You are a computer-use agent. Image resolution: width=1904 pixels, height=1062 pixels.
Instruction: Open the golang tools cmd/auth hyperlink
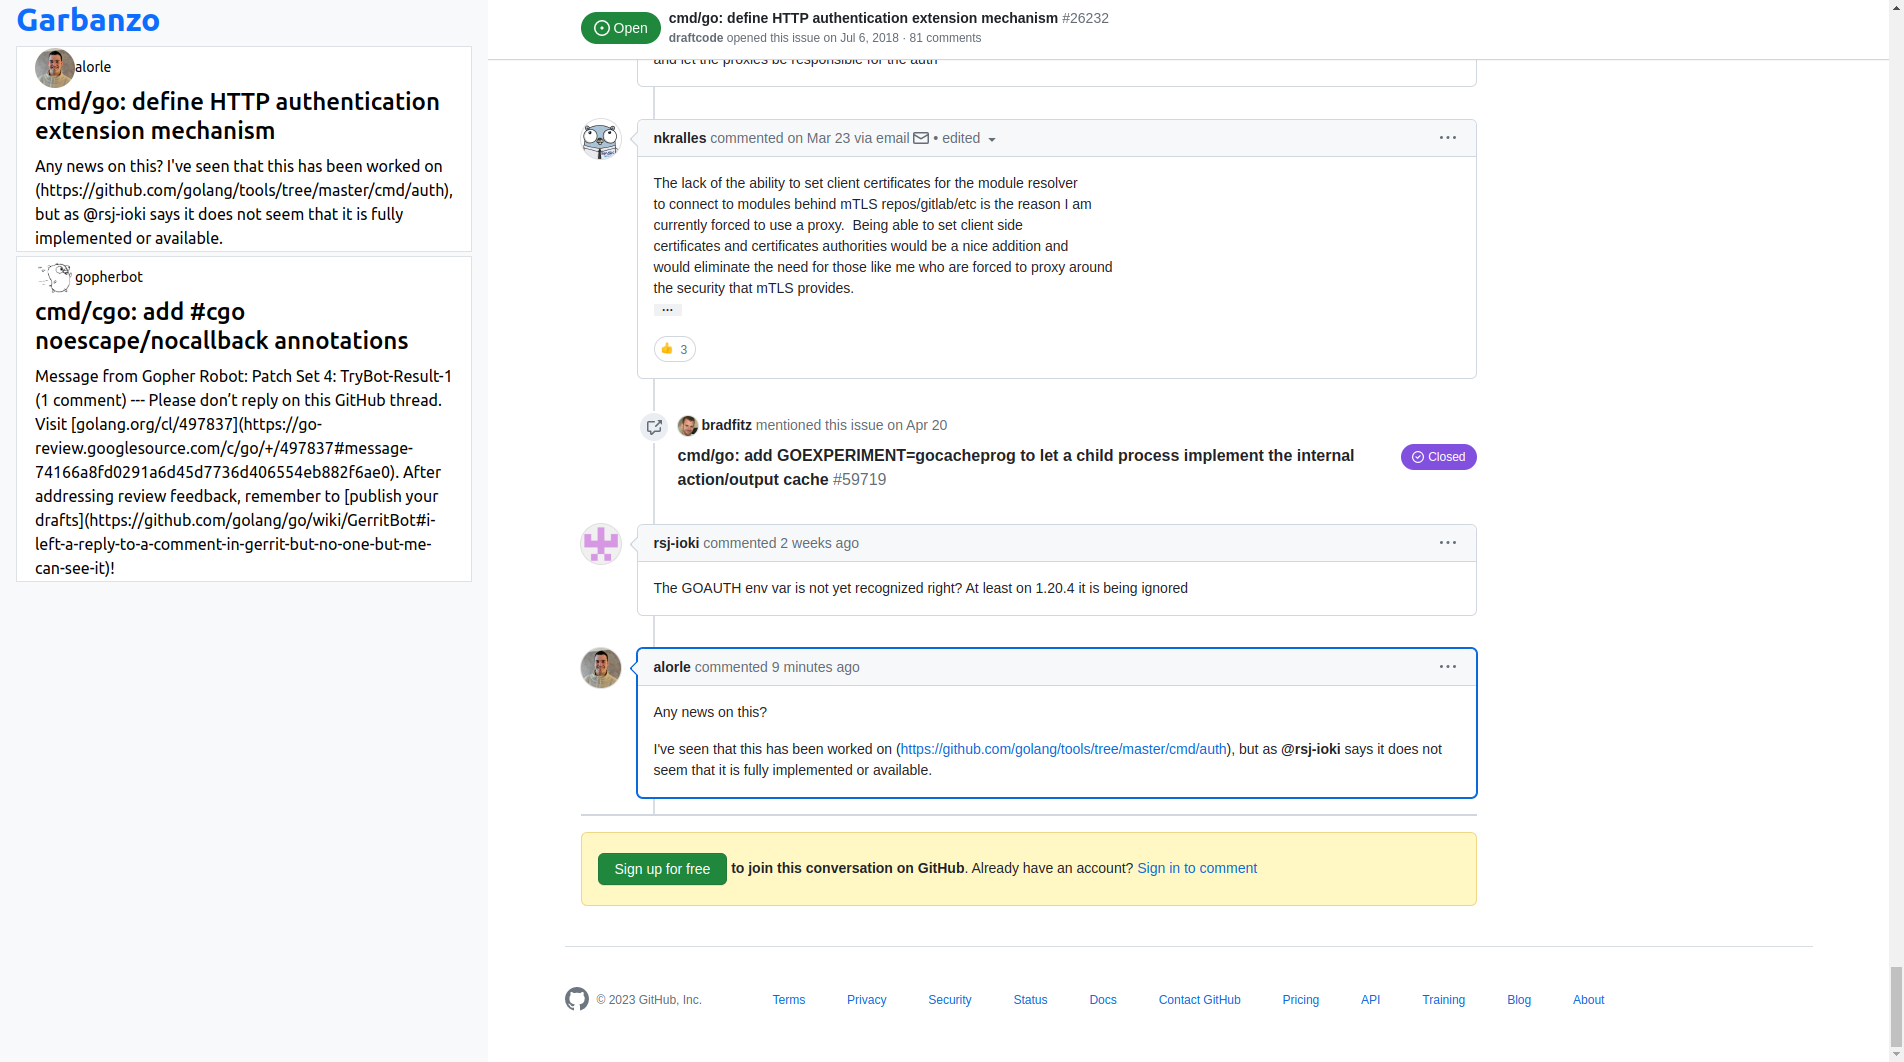coord(1063,749)
